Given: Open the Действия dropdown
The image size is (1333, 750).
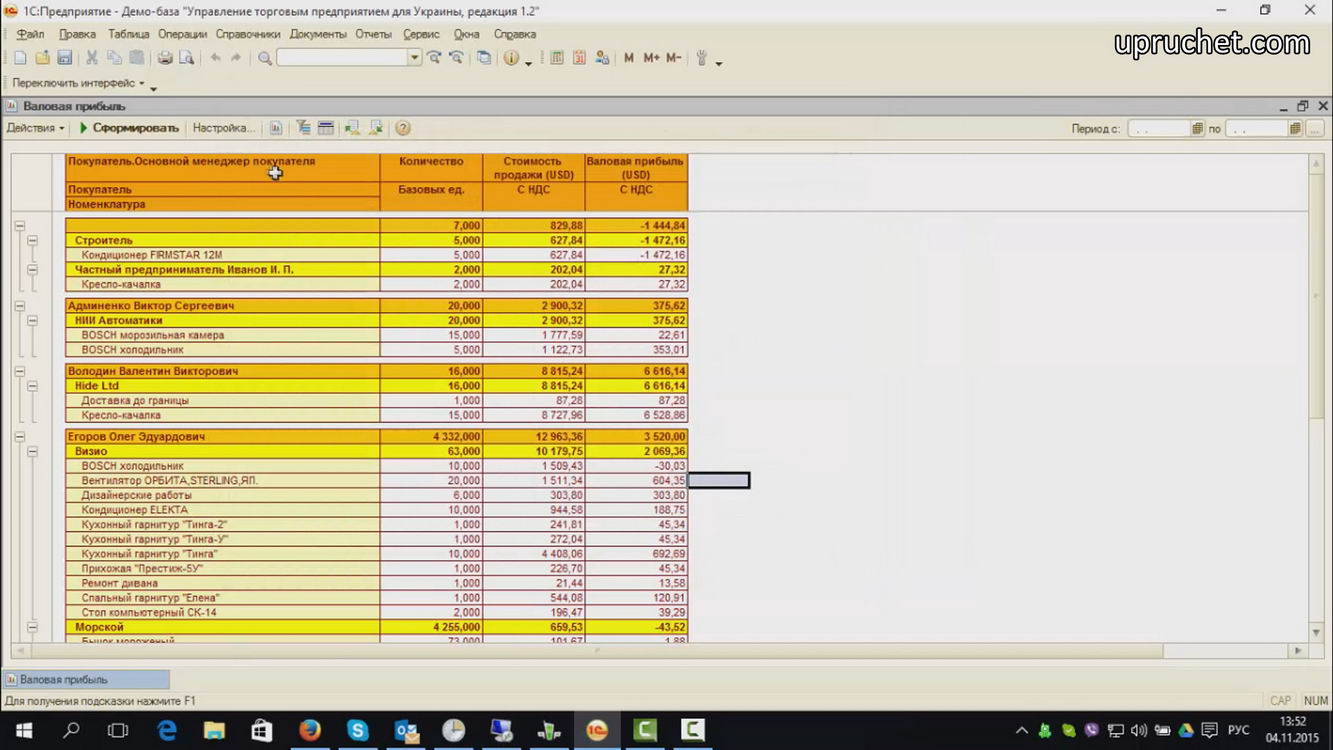Looking at the screenshot, I should [x=35, y=128].
